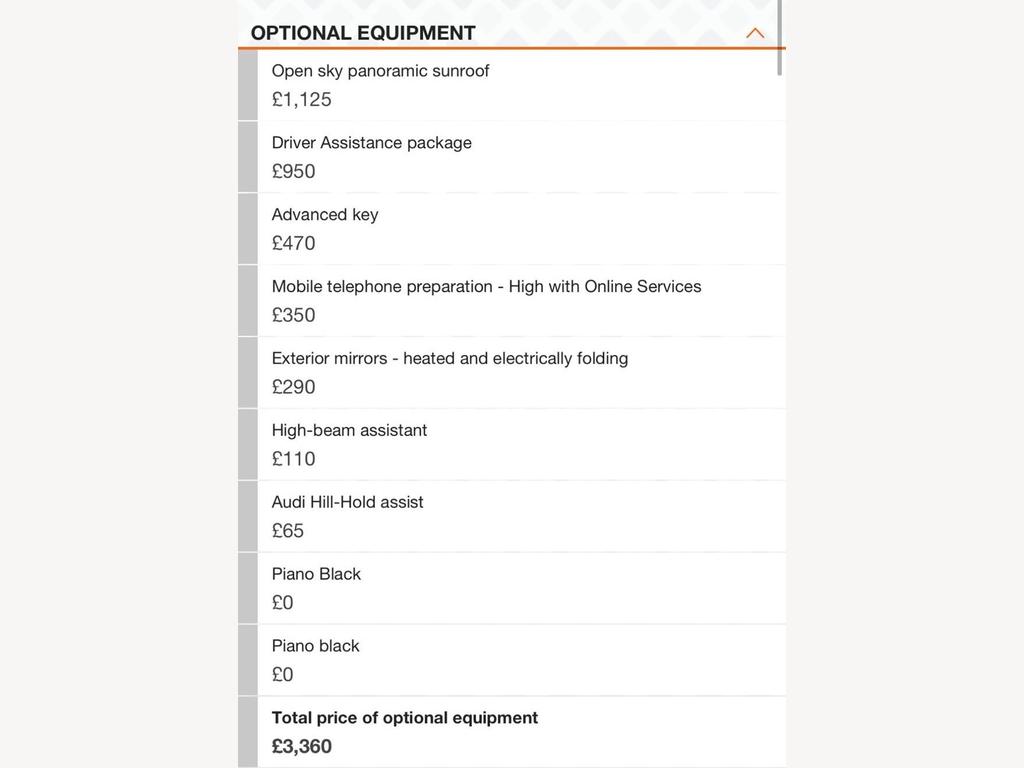Image resolution: width=1024 pixels, height=768 pixels.
Task: Click grey marker beside High-beam assistant
Action: click(248, 444)
